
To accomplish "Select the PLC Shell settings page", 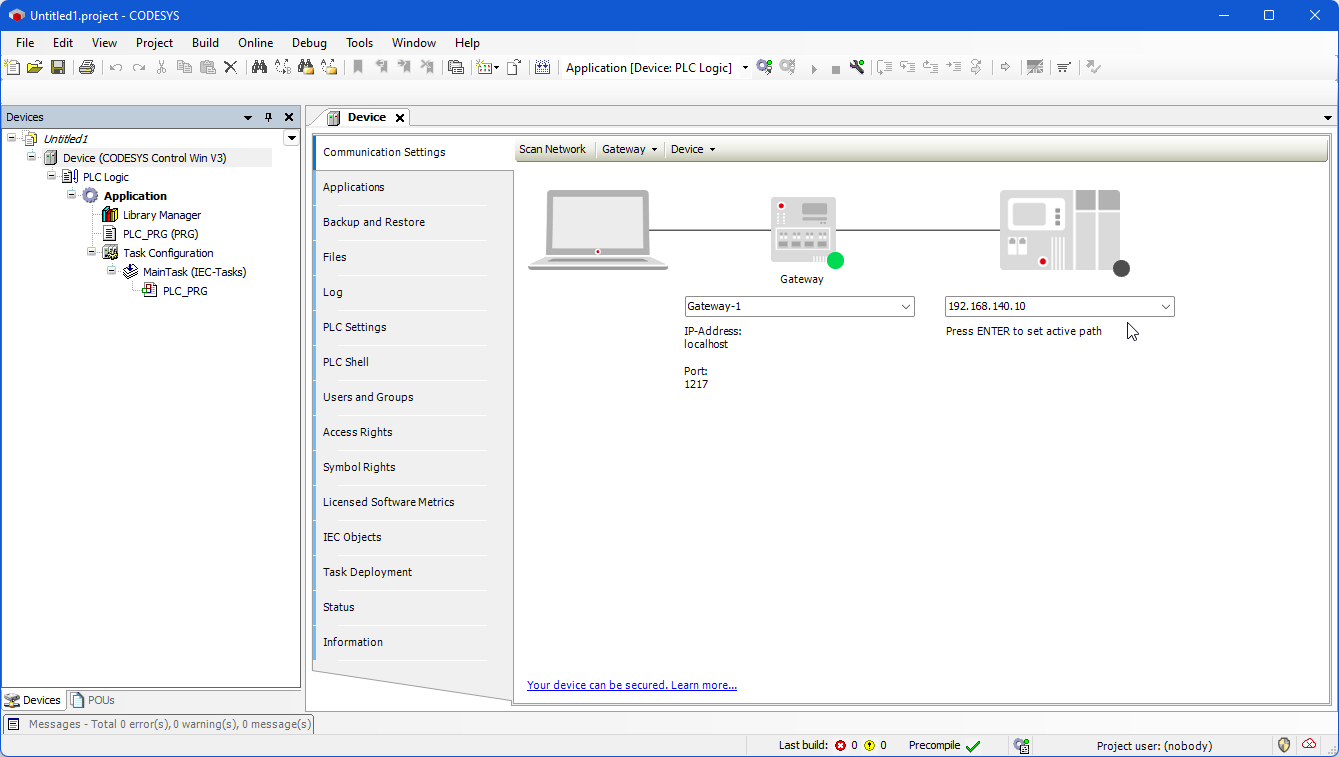I will (x=345, y=362).
